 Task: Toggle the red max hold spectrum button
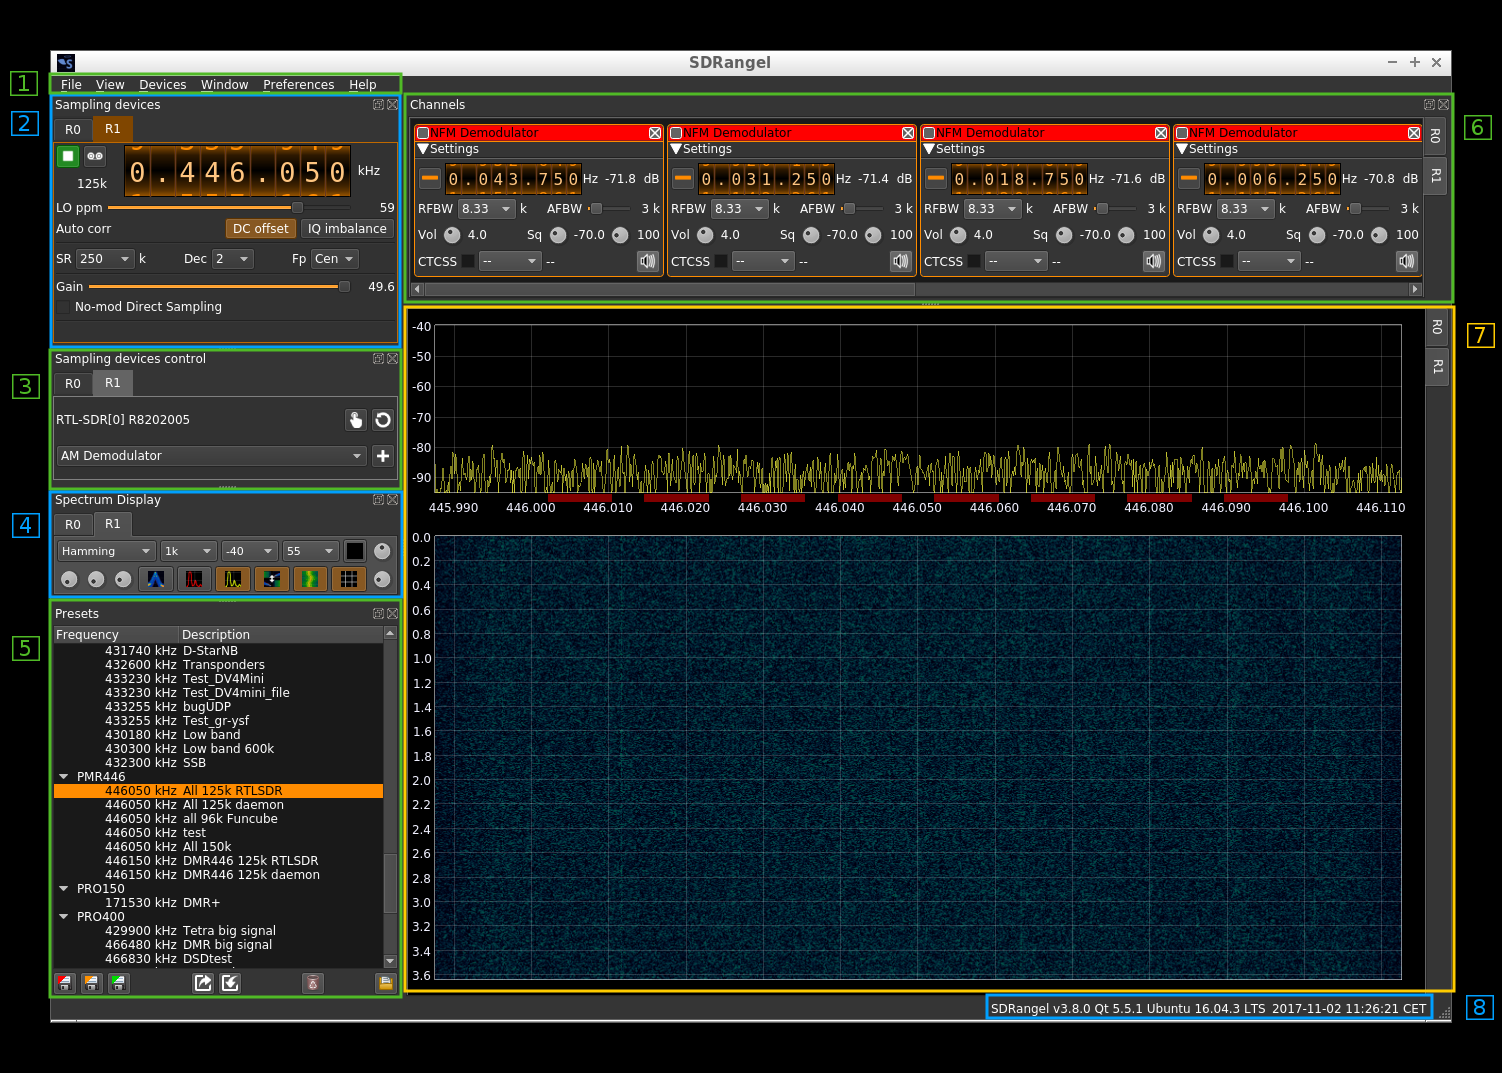pos(194,579)
